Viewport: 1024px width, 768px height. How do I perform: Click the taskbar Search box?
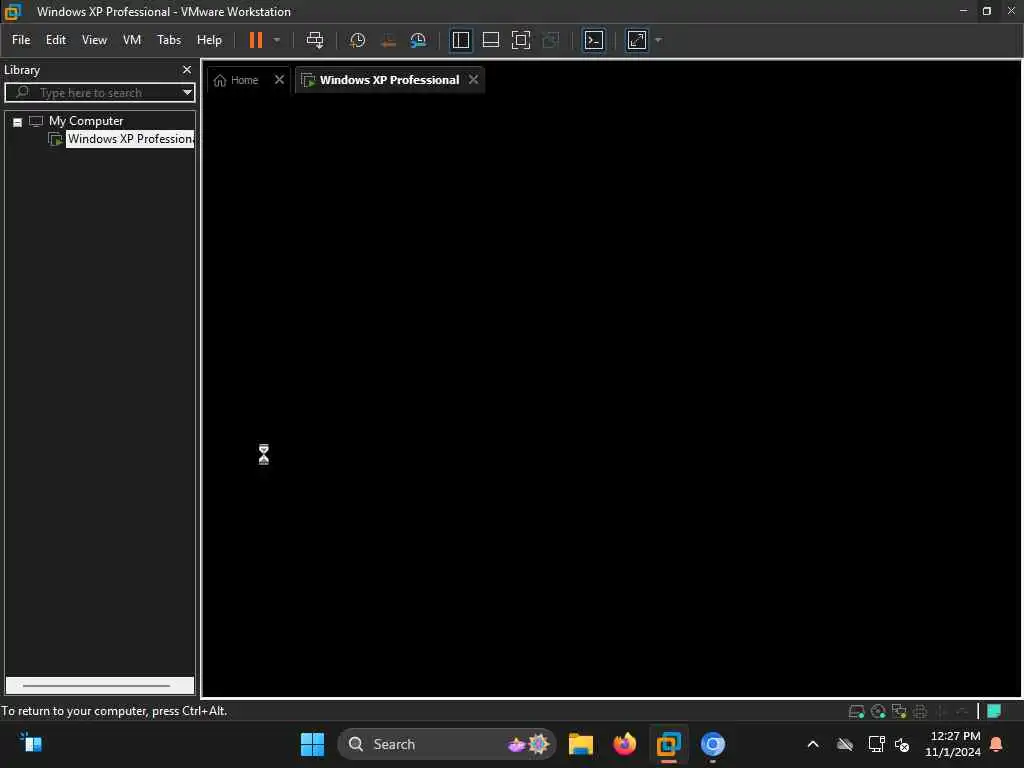pos(447,744)
